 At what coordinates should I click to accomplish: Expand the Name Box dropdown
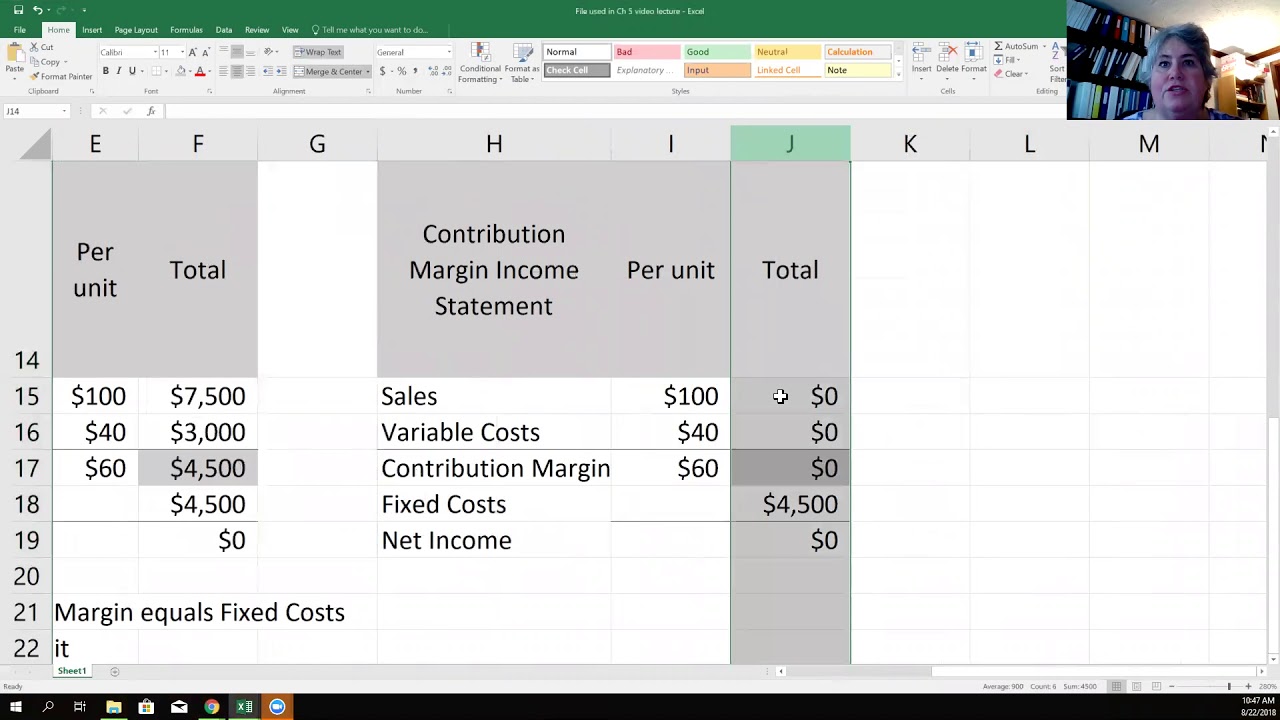[64, 111]
